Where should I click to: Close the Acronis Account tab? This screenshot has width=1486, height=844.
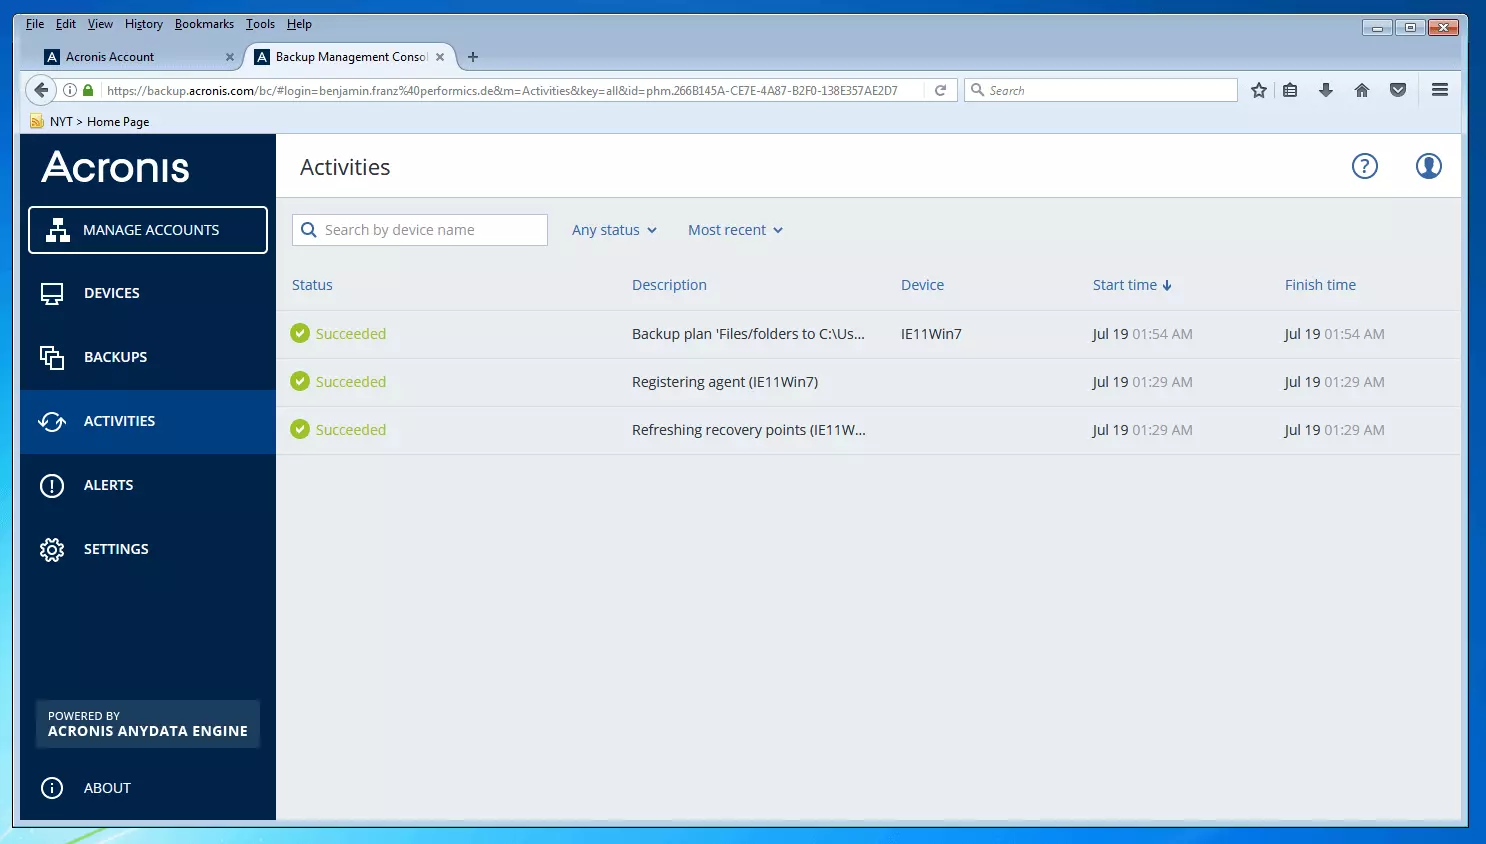click(x=230, y=57)
